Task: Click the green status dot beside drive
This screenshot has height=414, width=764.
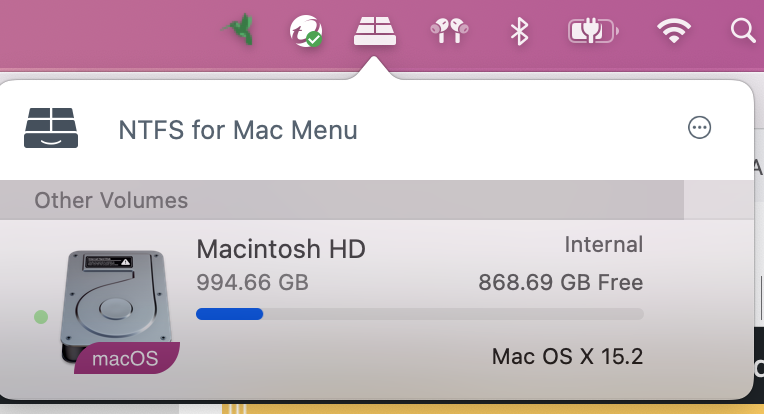Action: tap(41, 317)
